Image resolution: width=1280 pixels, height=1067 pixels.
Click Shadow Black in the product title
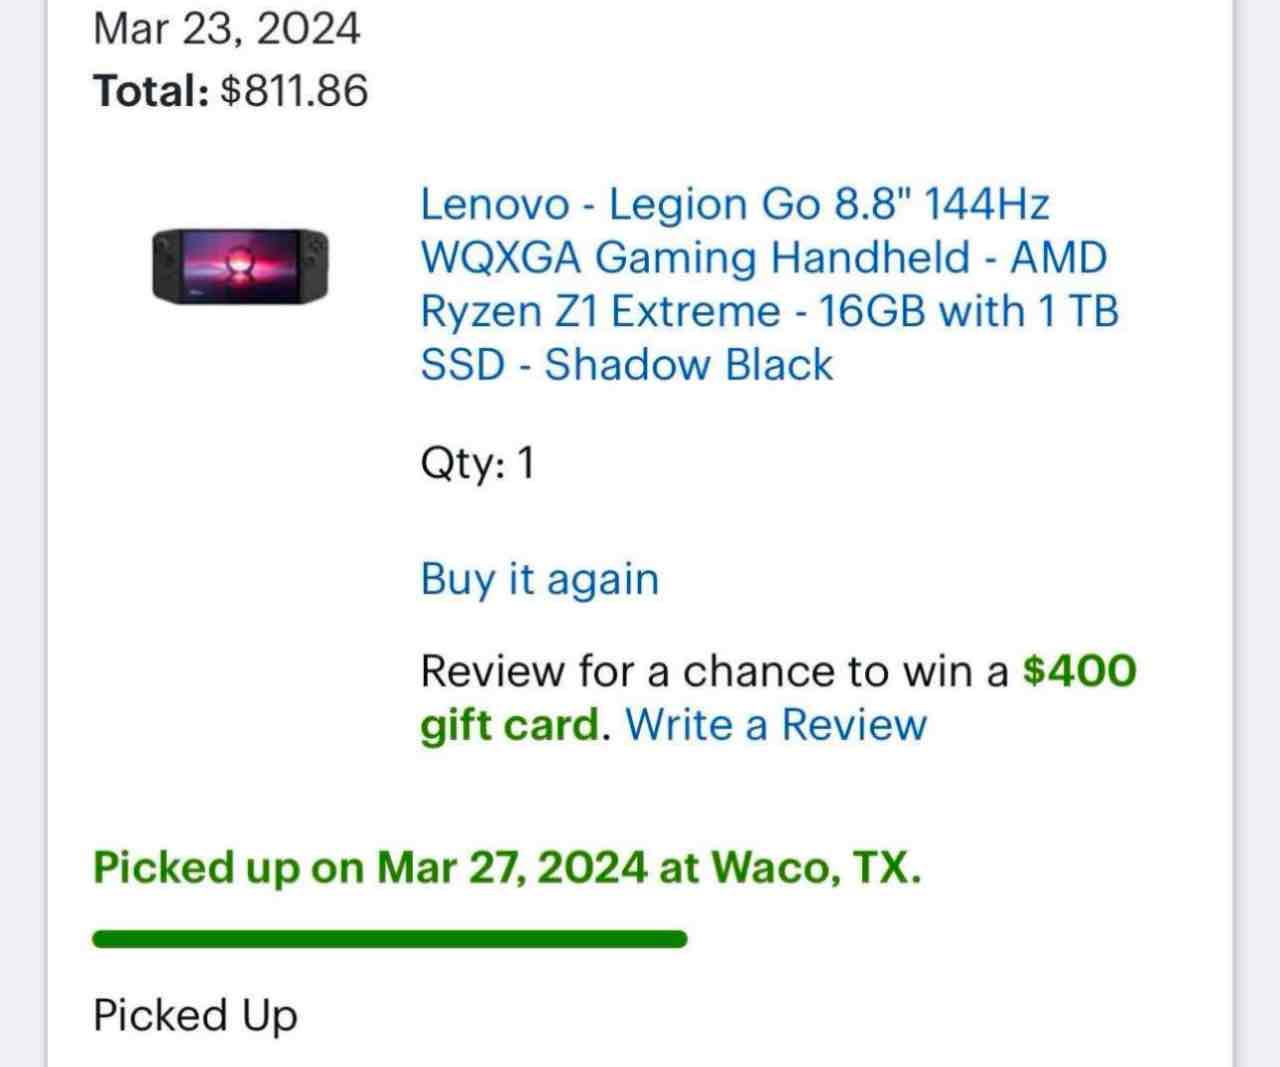(x=688, y=364)
